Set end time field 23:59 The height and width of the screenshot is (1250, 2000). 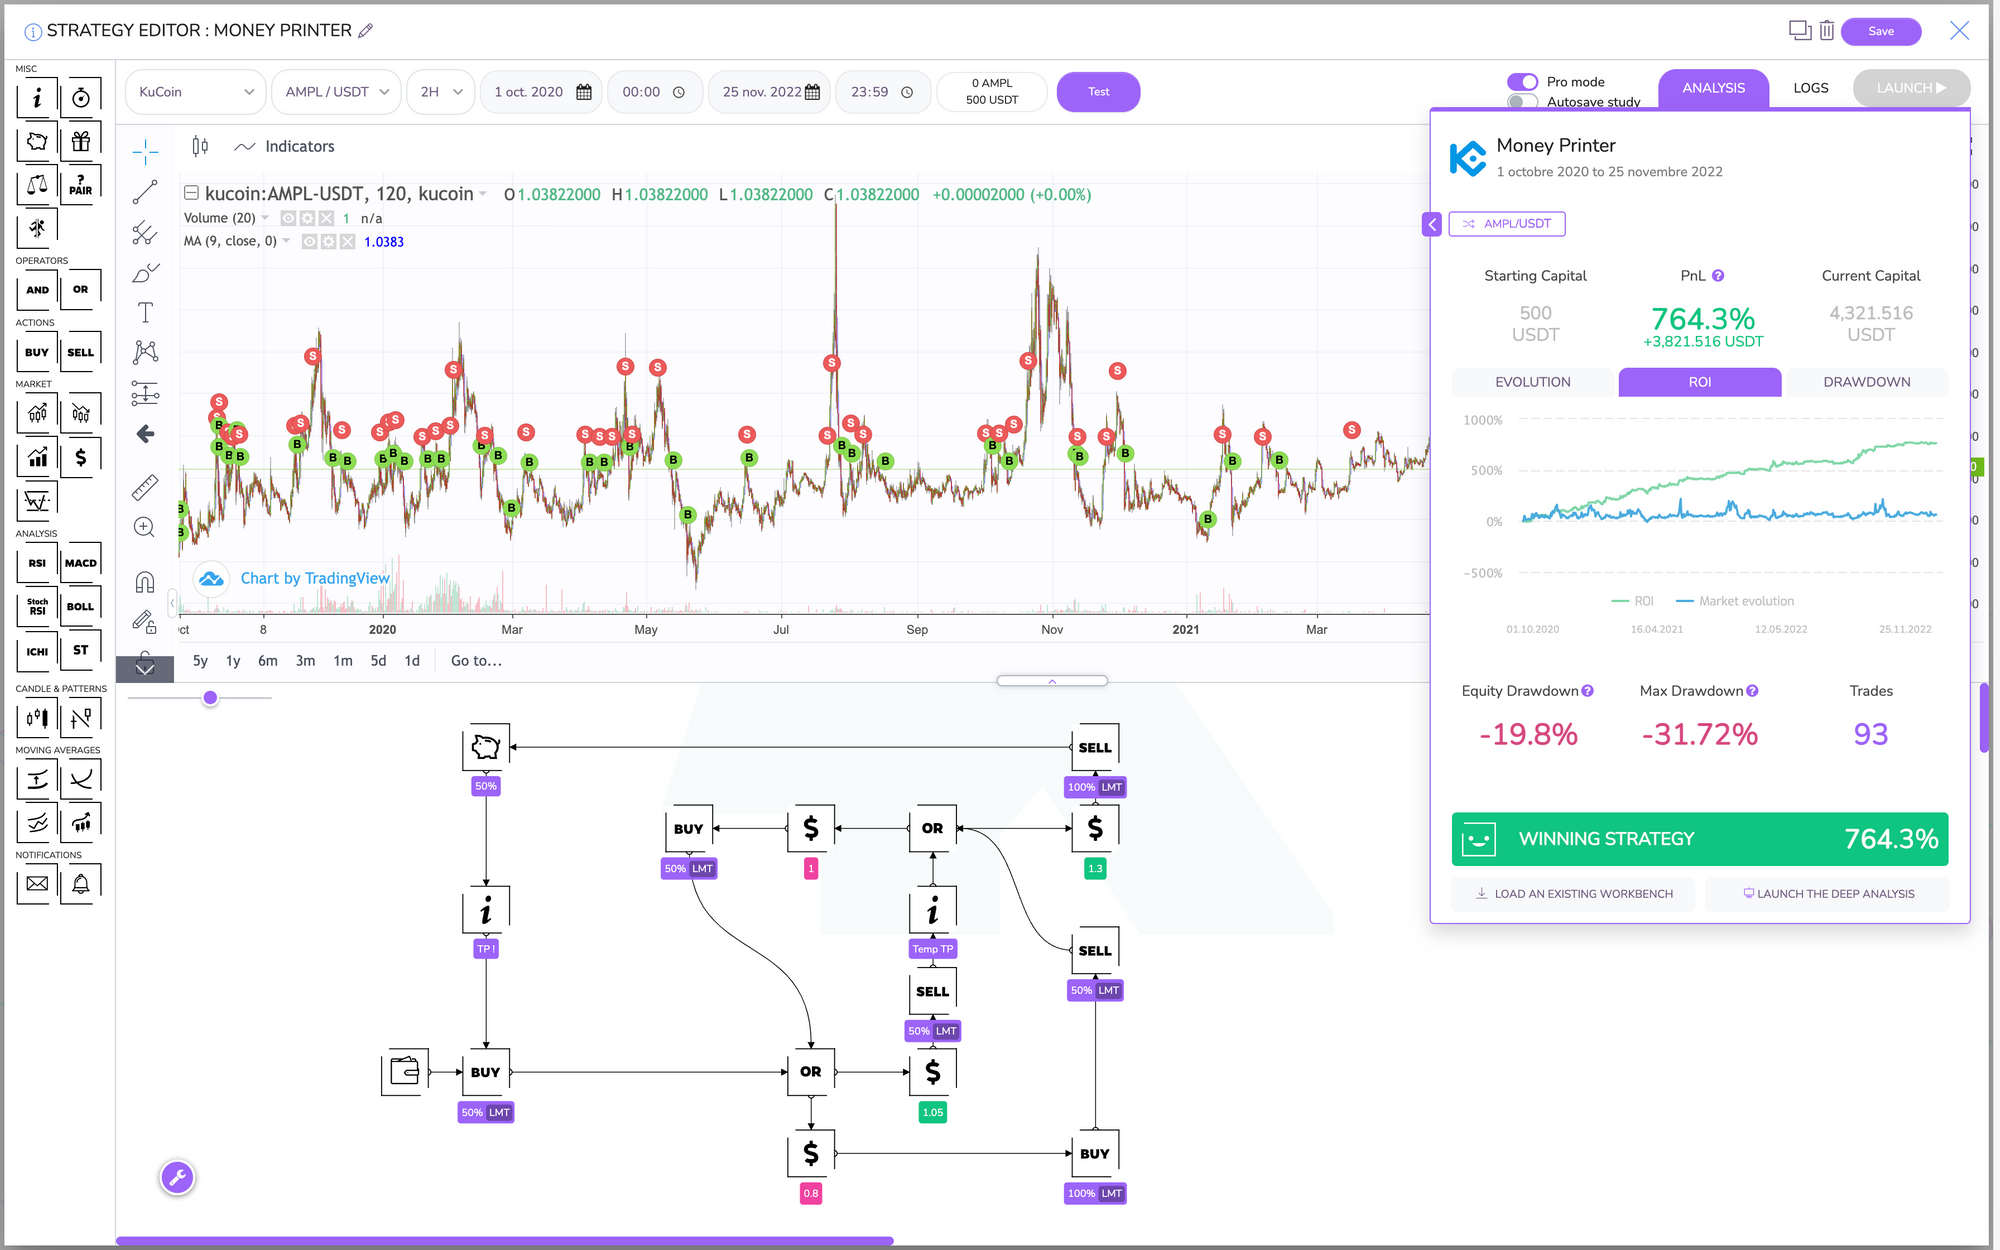coord(882,92)
